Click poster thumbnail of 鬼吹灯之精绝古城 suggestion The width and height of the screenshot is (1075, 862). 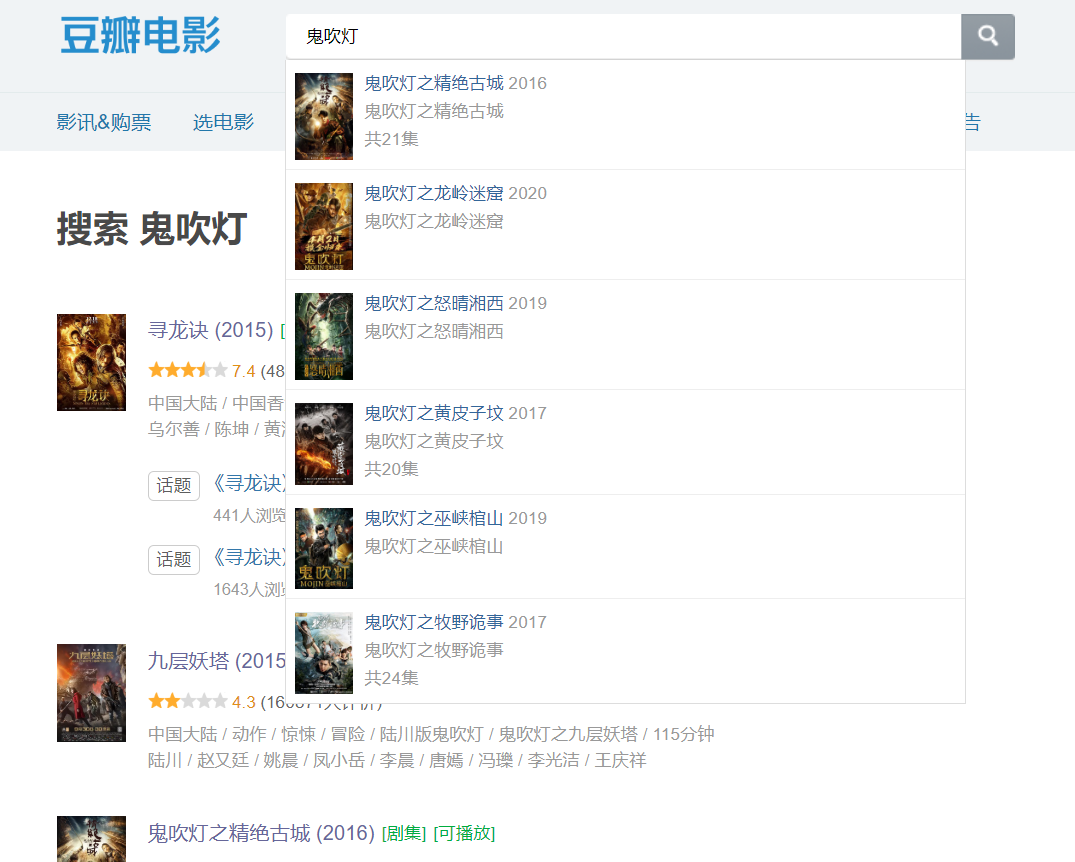point(324,117)
